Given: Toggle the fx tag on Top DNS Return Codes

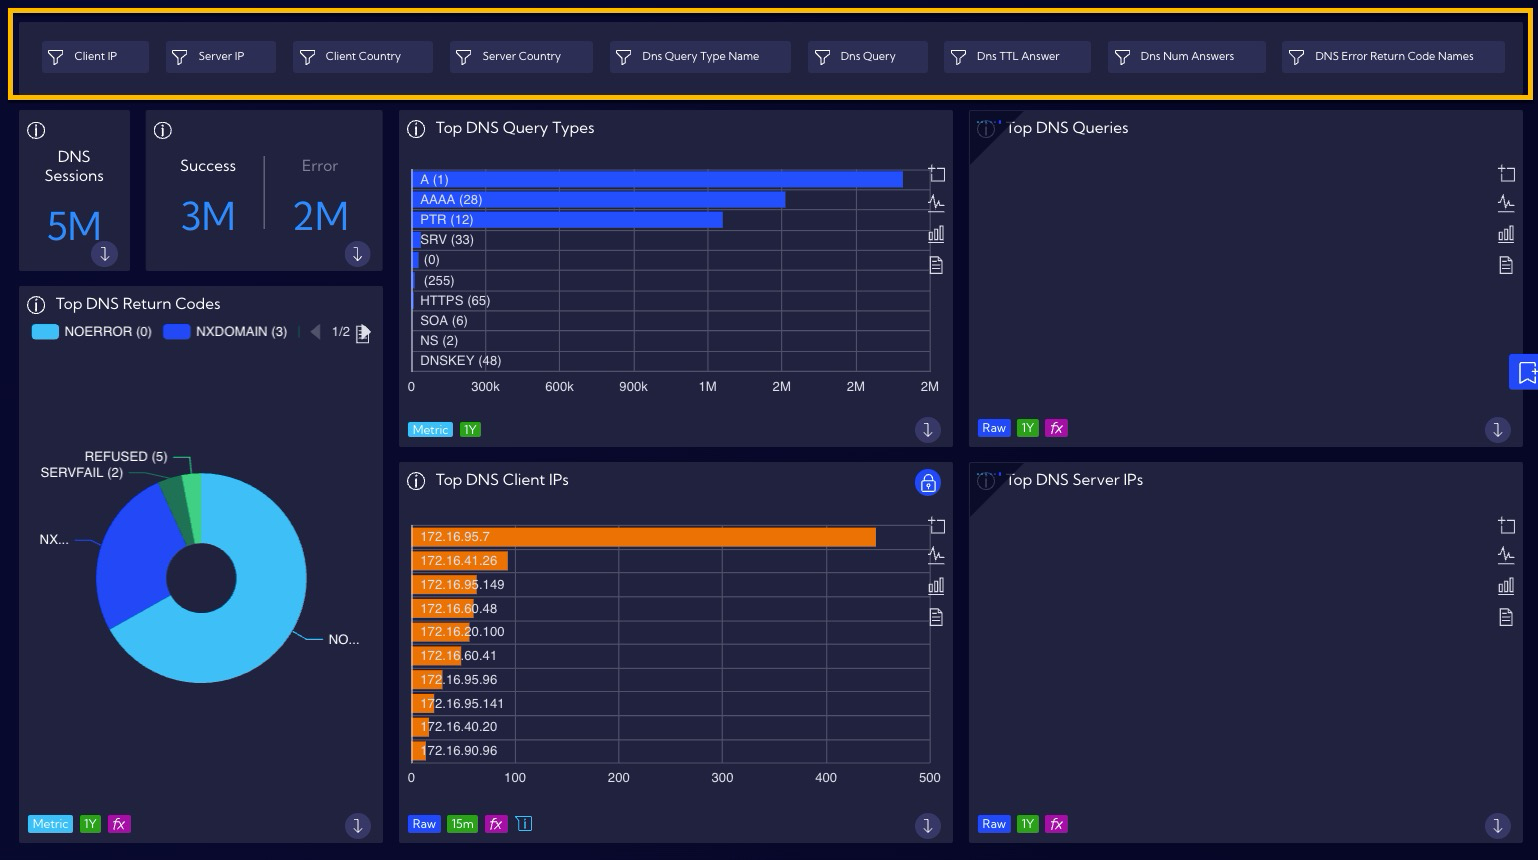Looking at the screenshot, I should tap(119, 824).
